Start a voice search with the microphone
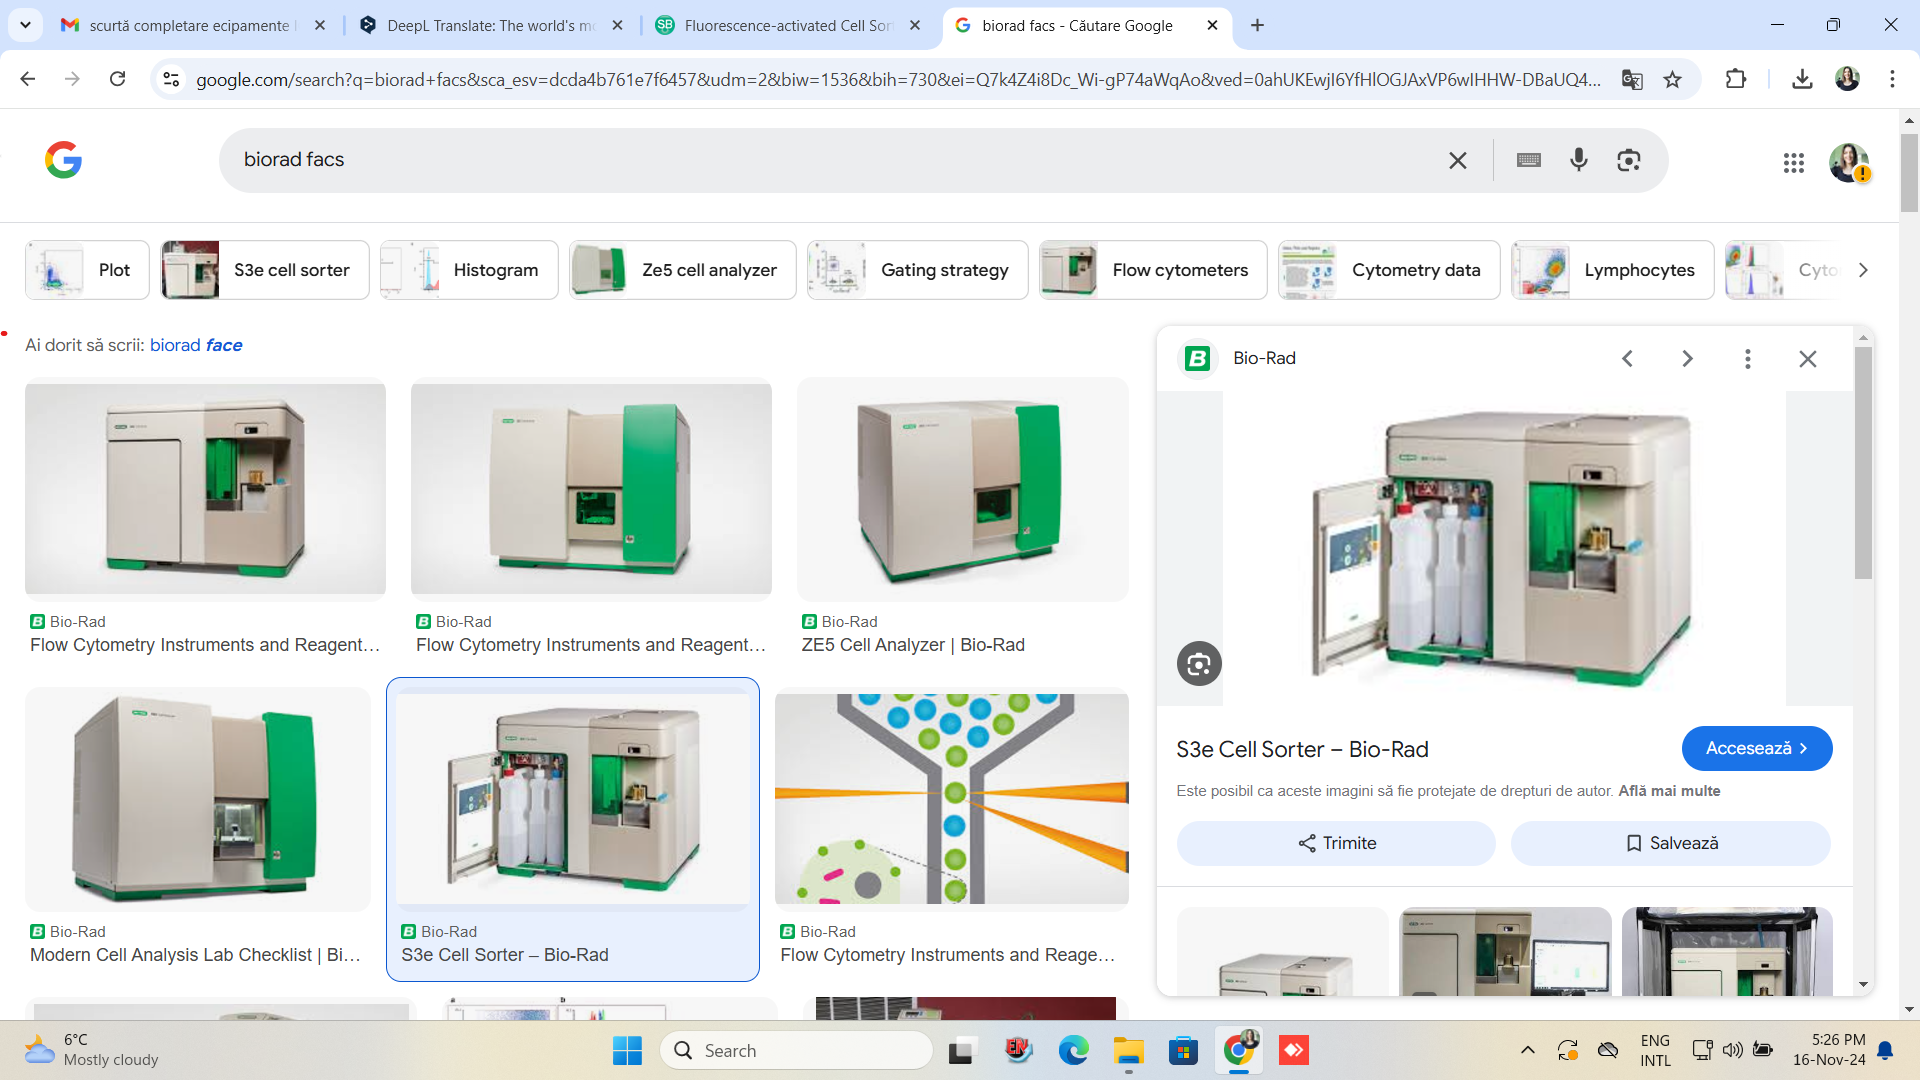 (1579, 160)
